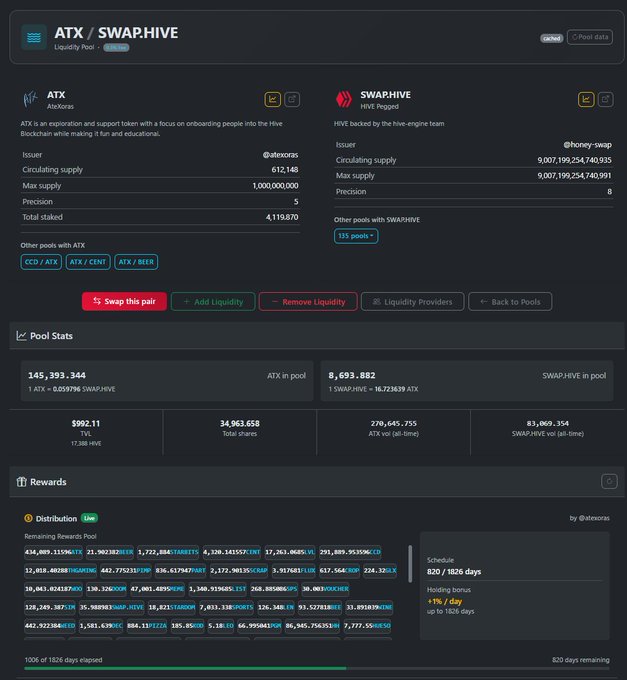Select the 224.32 GLX reward chip
The height and width of the screenshot is (680, 627).
(x=380, y=570)
